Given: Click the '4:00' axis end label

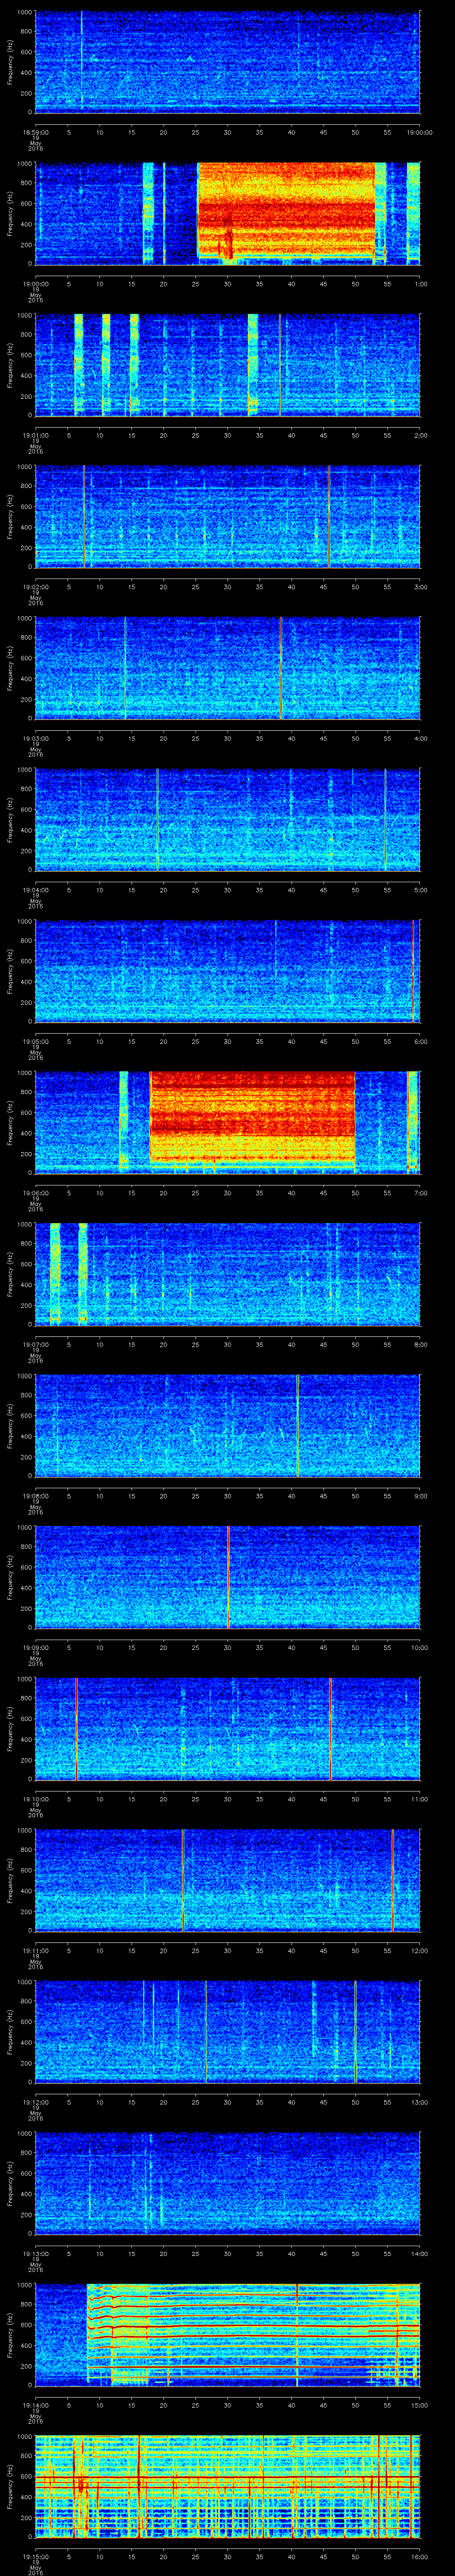Looking at the screenshot, I should [x=420, y=738].
